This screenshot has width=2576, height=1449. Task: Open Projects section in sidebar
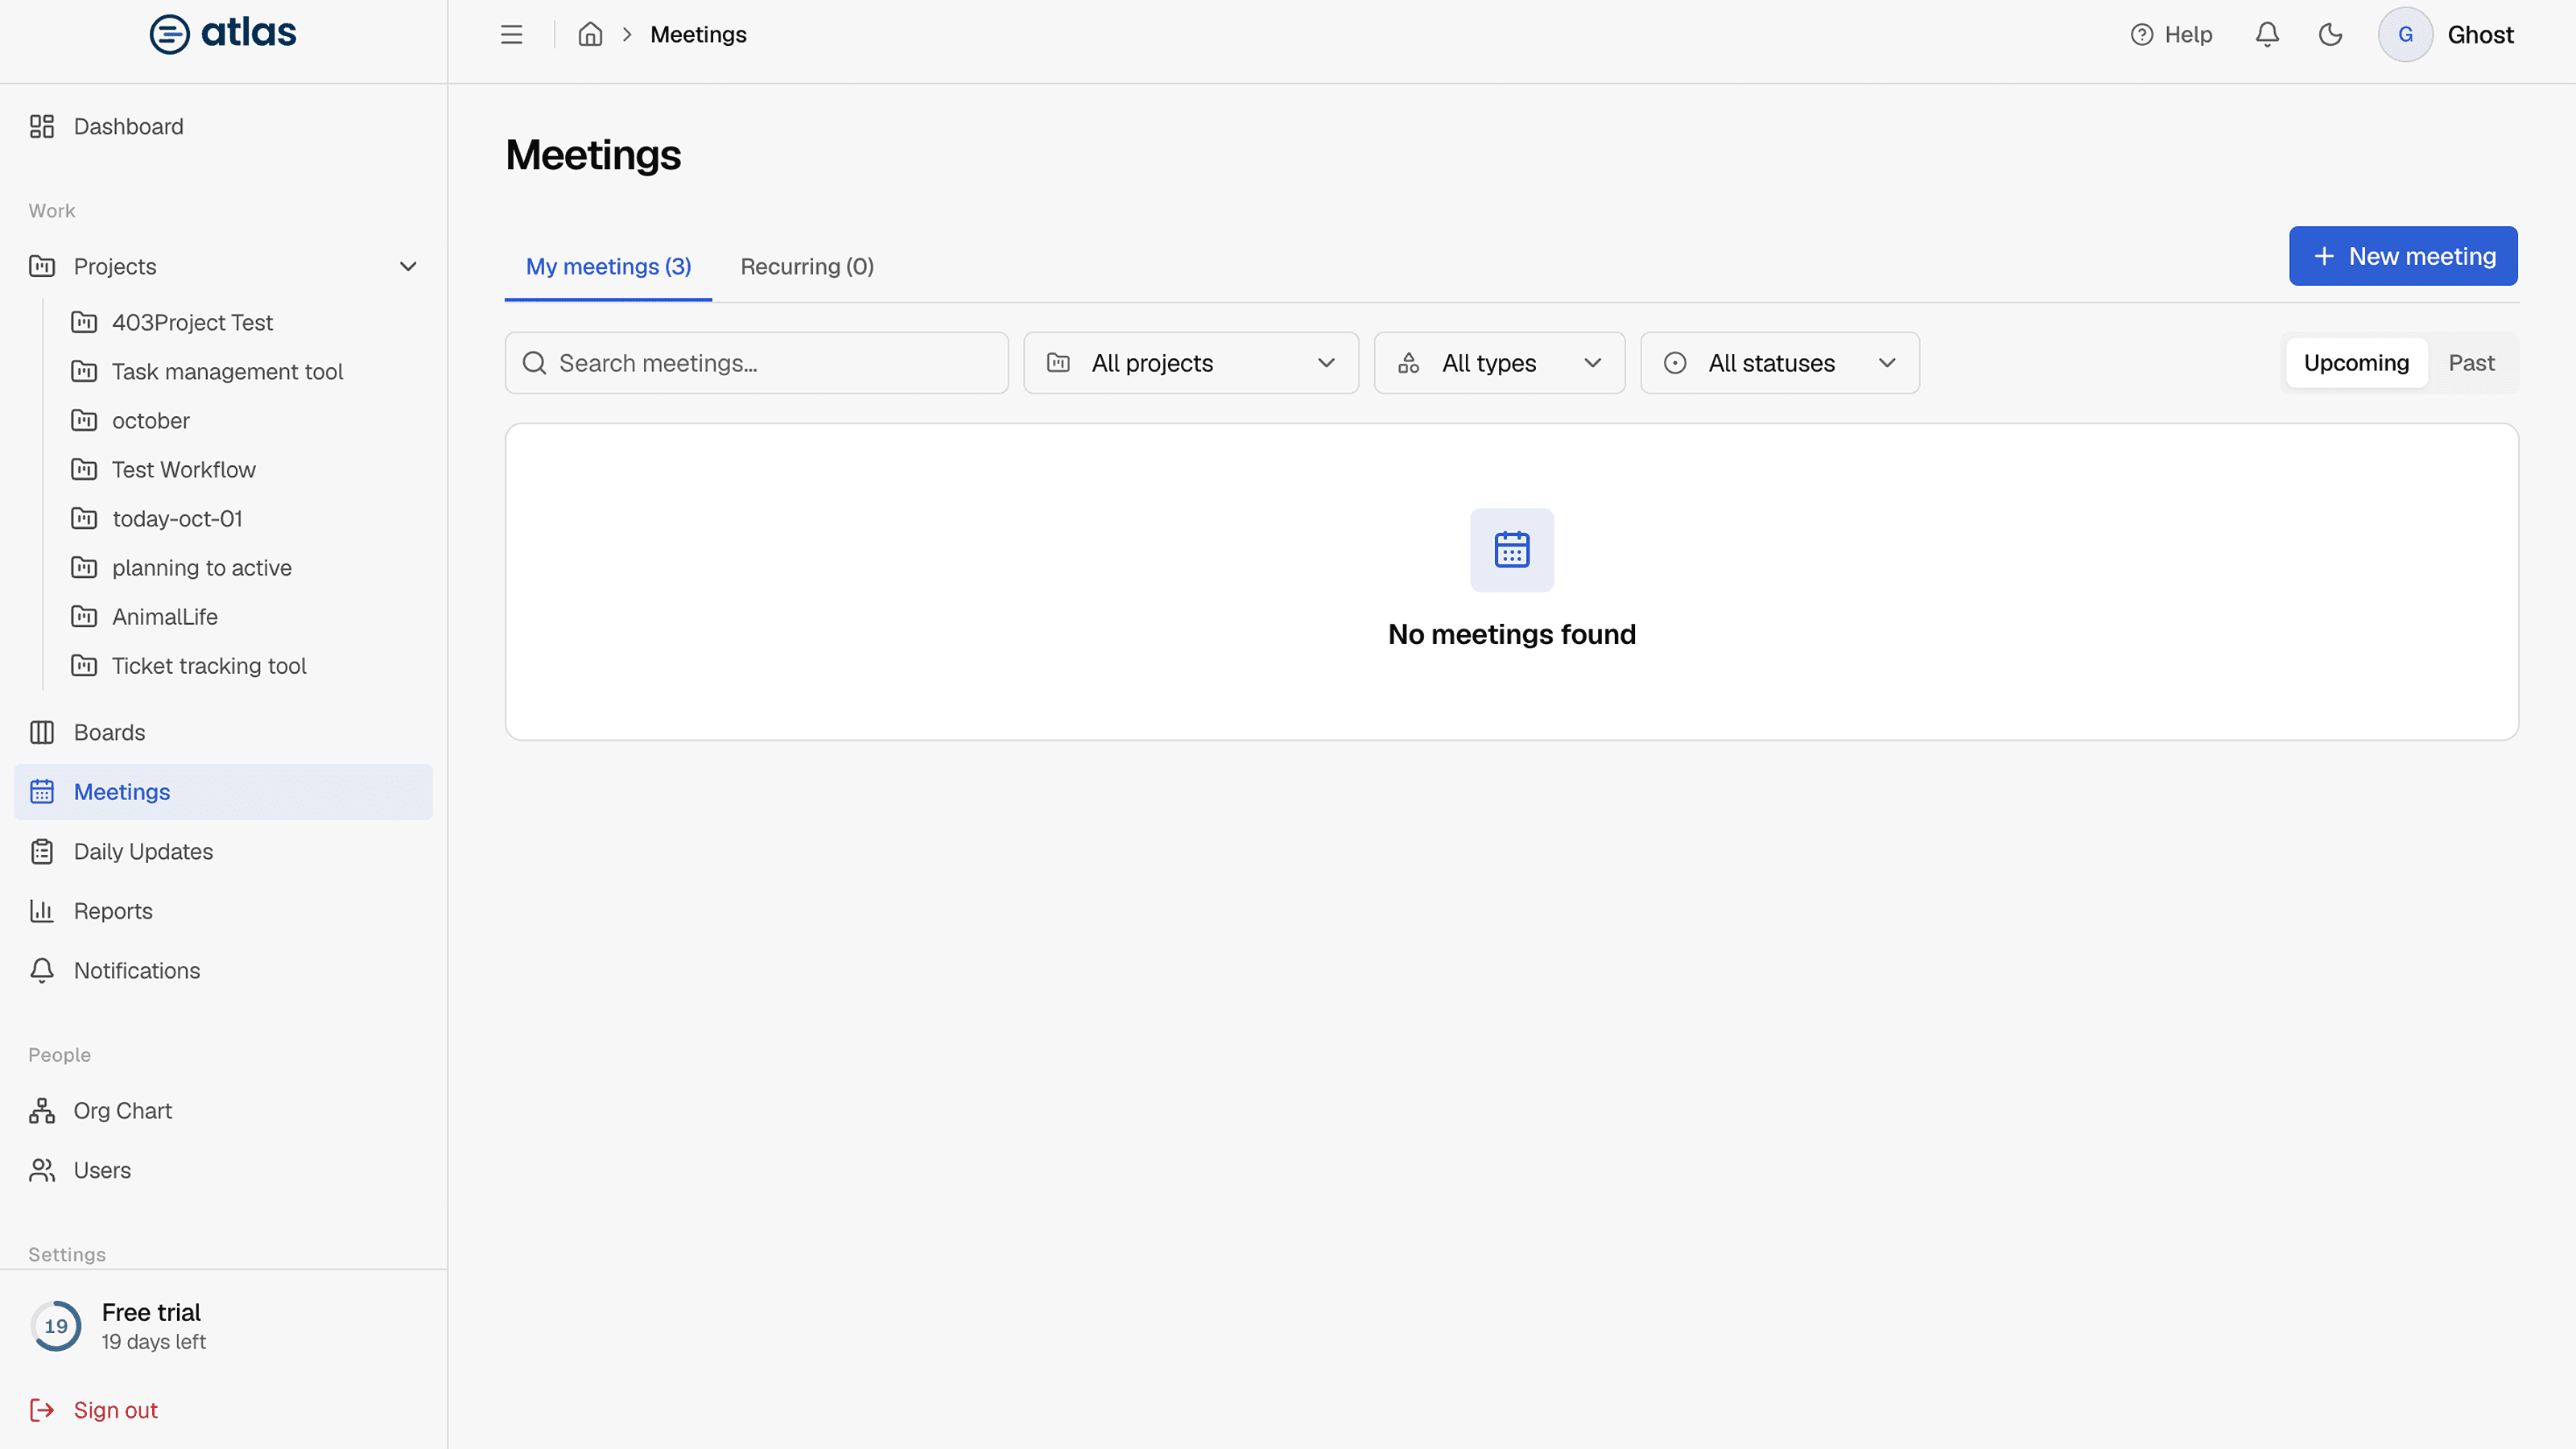click(223, 267)
